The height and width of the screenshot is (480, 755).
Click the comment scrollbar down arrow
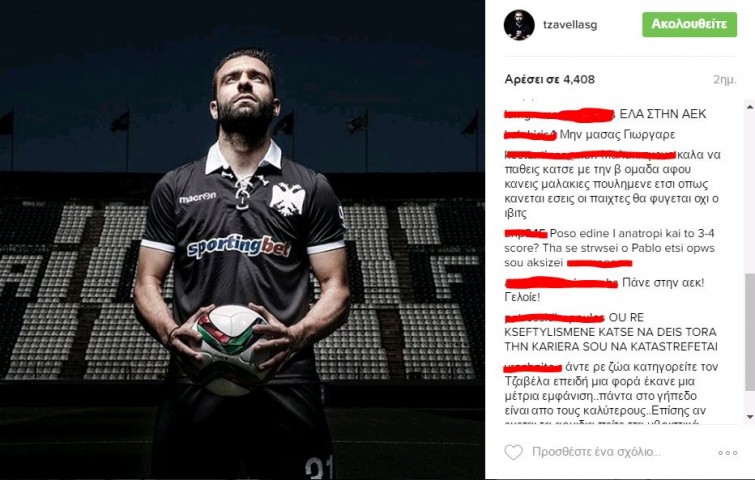click(750, 417)
